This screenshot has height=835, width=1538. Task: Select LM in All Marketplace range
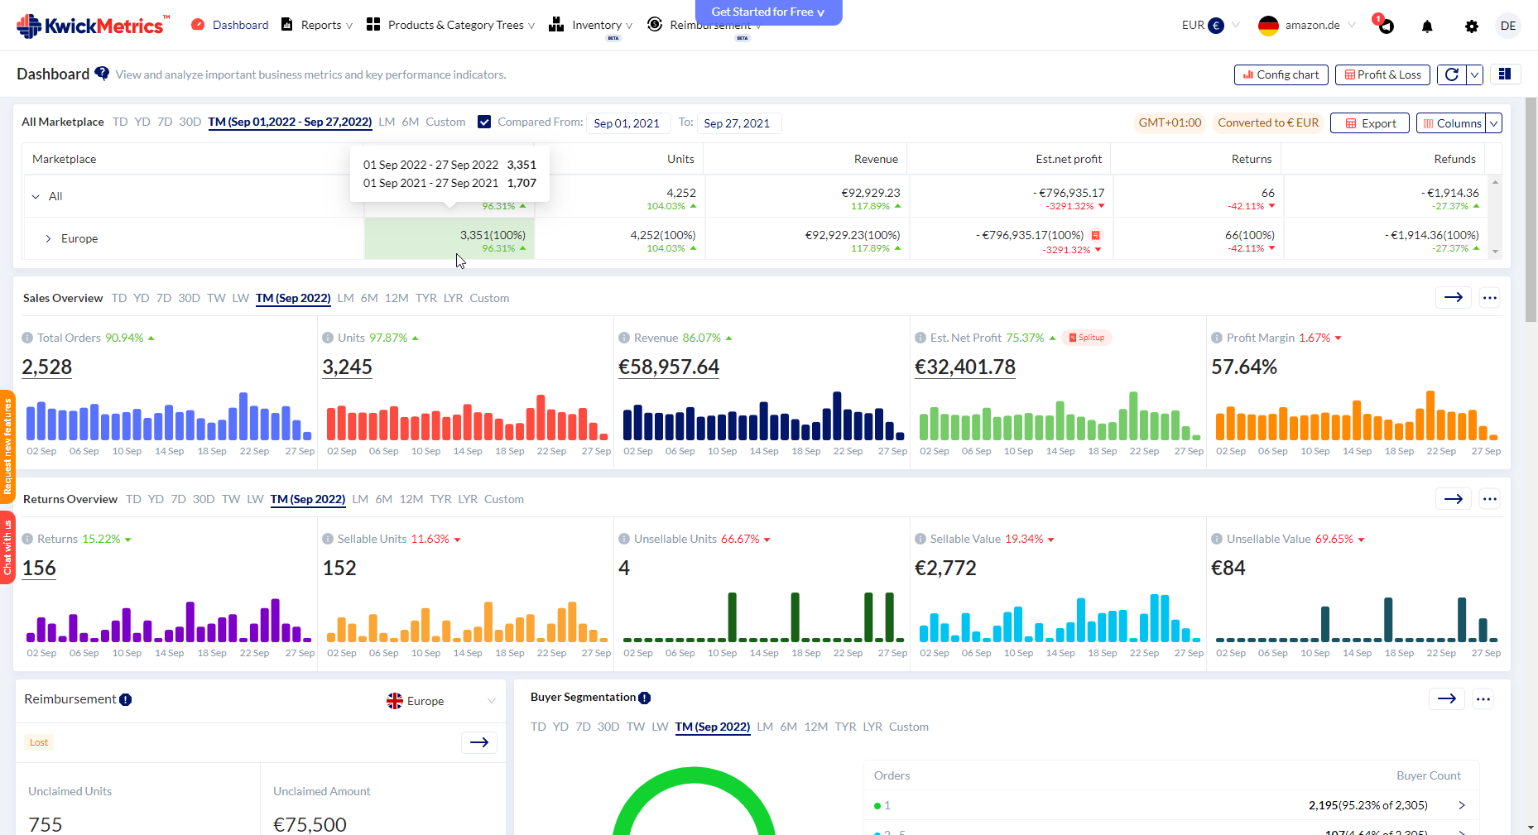[387, 122]
